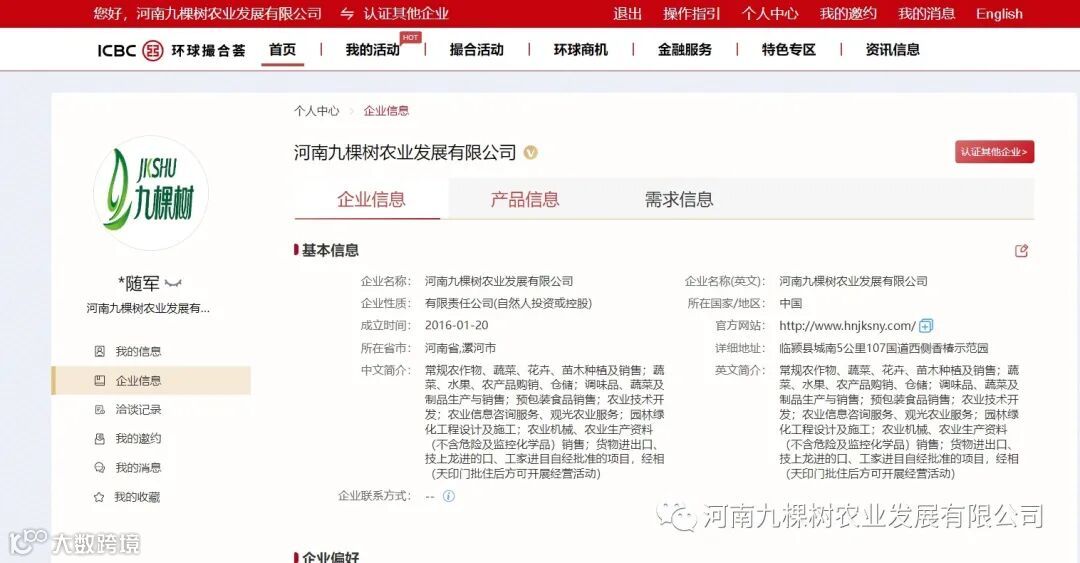Click the edit icon for 基本信息
The image size is (1080, 563).
coord(1021,251)
